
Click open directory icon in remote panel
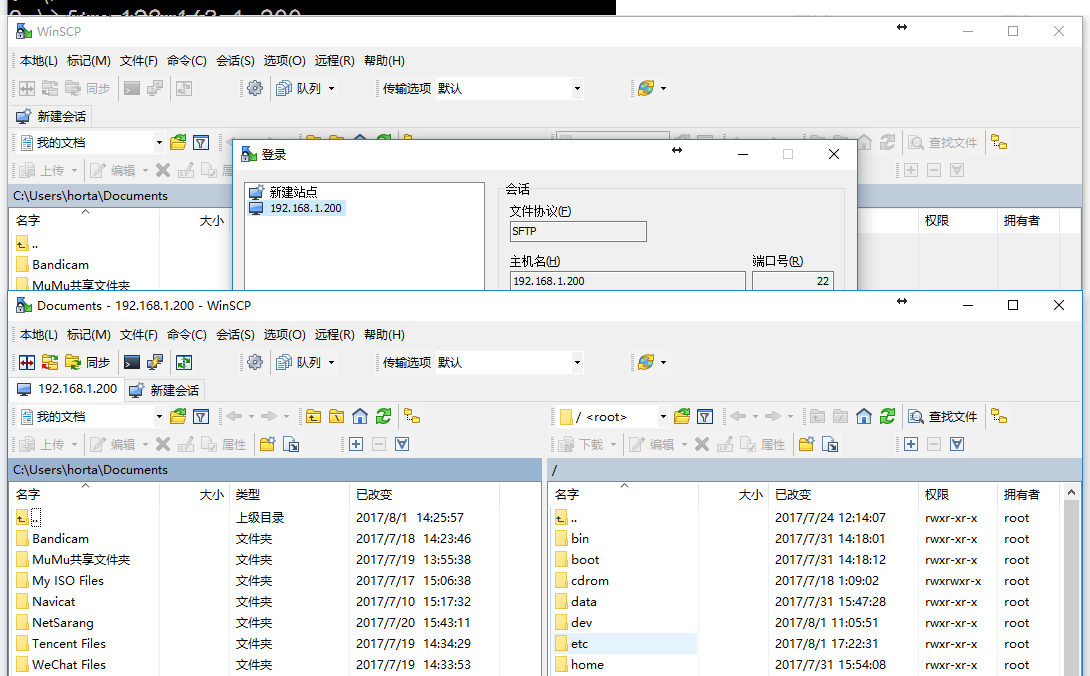tap(682, 417)
